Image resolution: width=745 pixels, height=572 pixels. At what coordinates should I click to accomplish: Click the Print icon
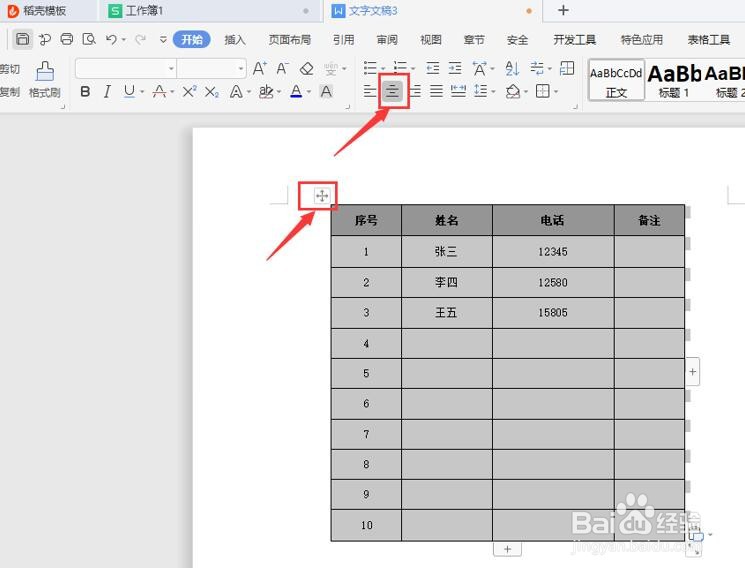(x=67, y=39)
